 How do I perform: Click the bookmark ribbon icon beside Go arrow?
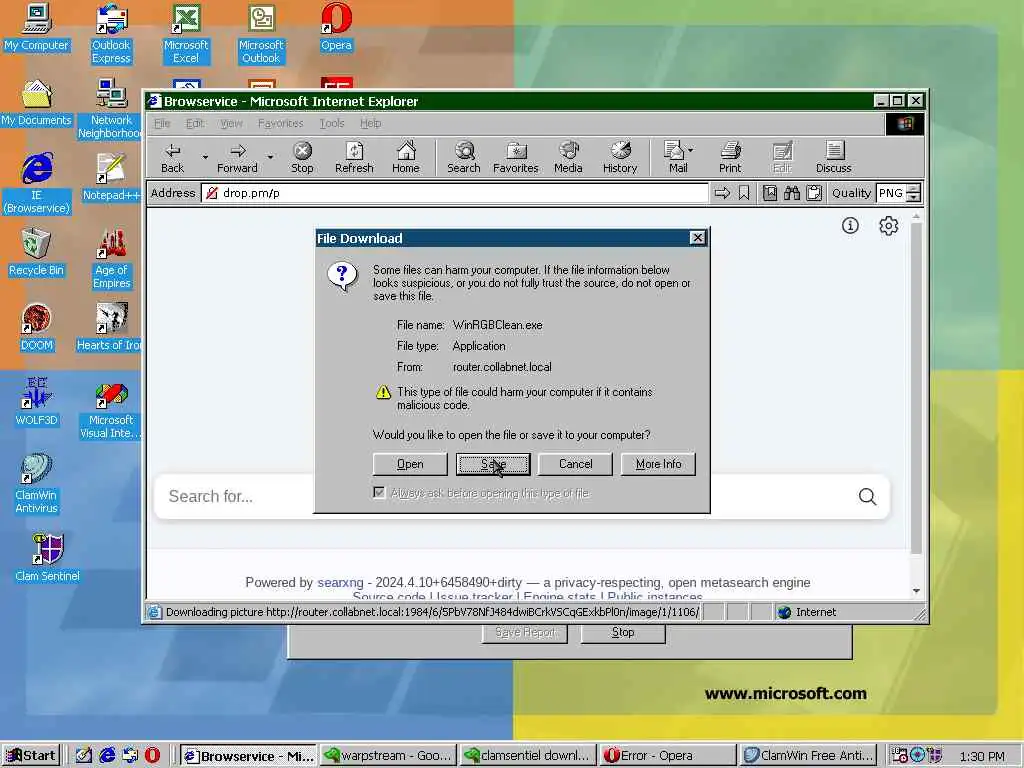point(744,193)
